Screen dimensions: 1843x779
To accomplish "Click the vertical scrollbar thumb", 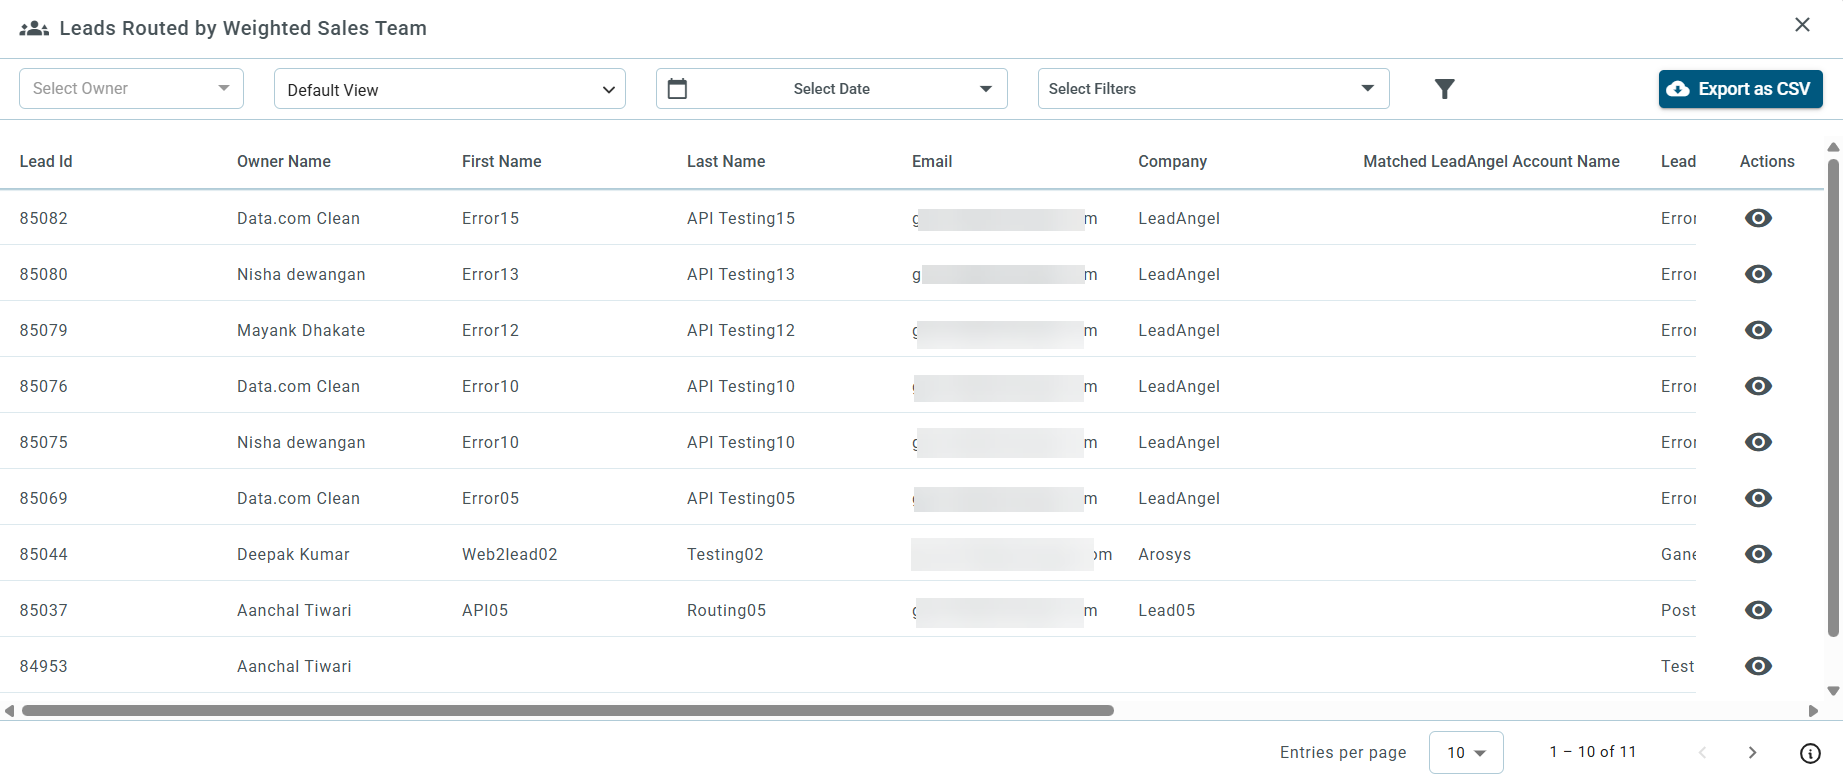I will click(1833, 397).
